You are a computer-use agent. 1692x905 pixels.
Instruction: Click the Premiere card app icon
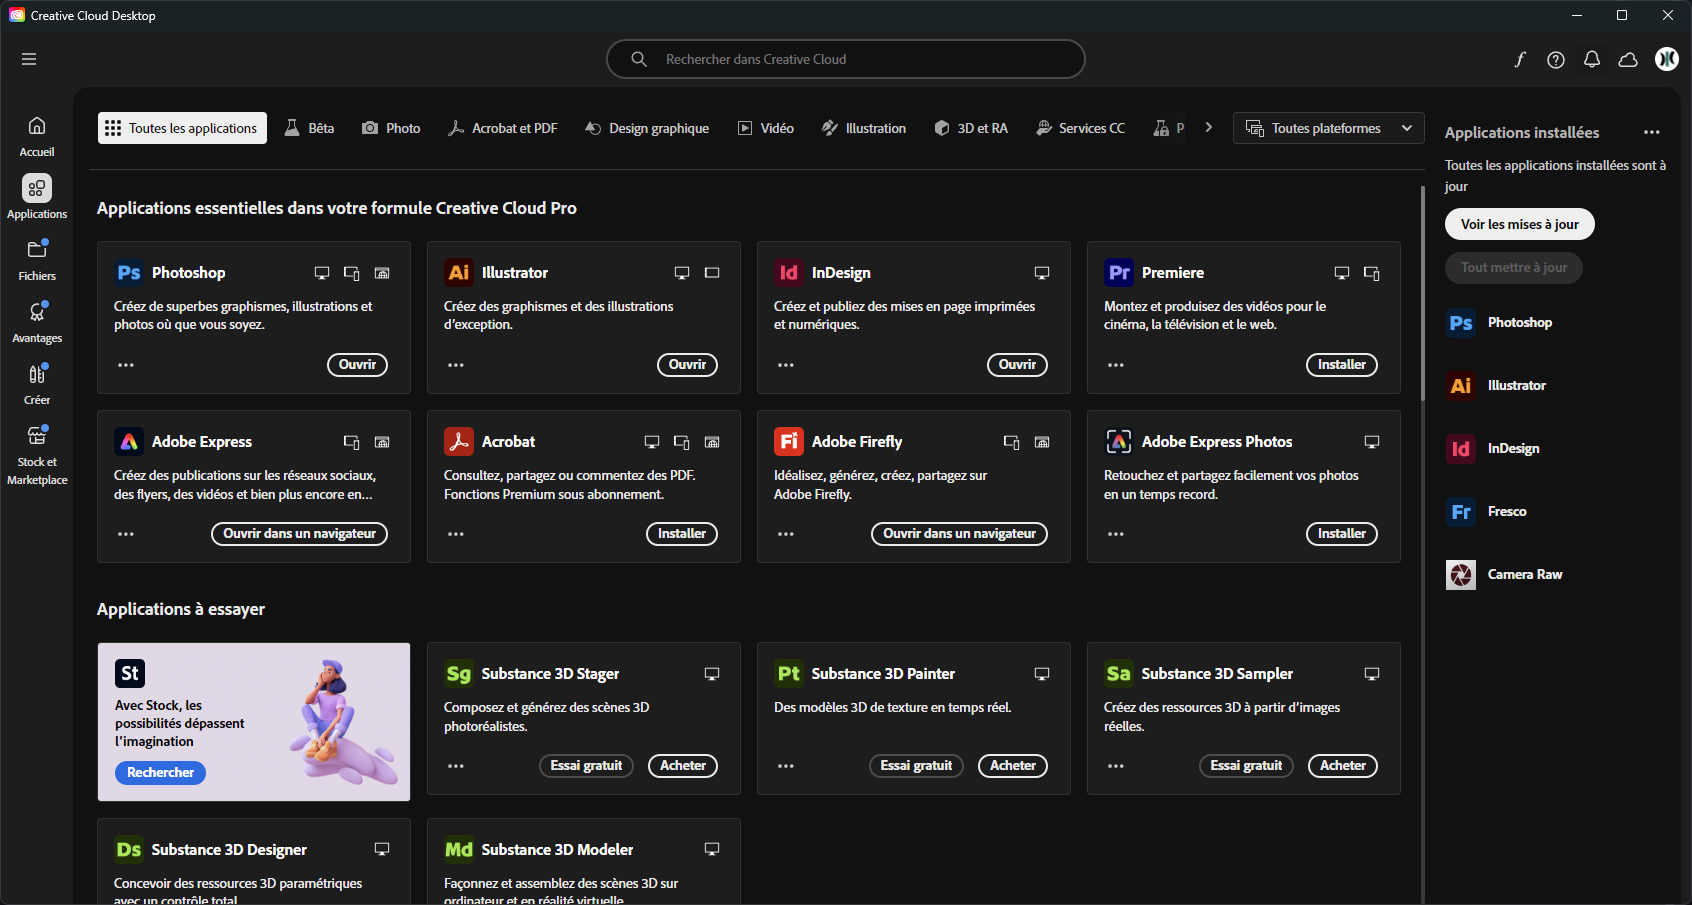tap(1119, 273)
